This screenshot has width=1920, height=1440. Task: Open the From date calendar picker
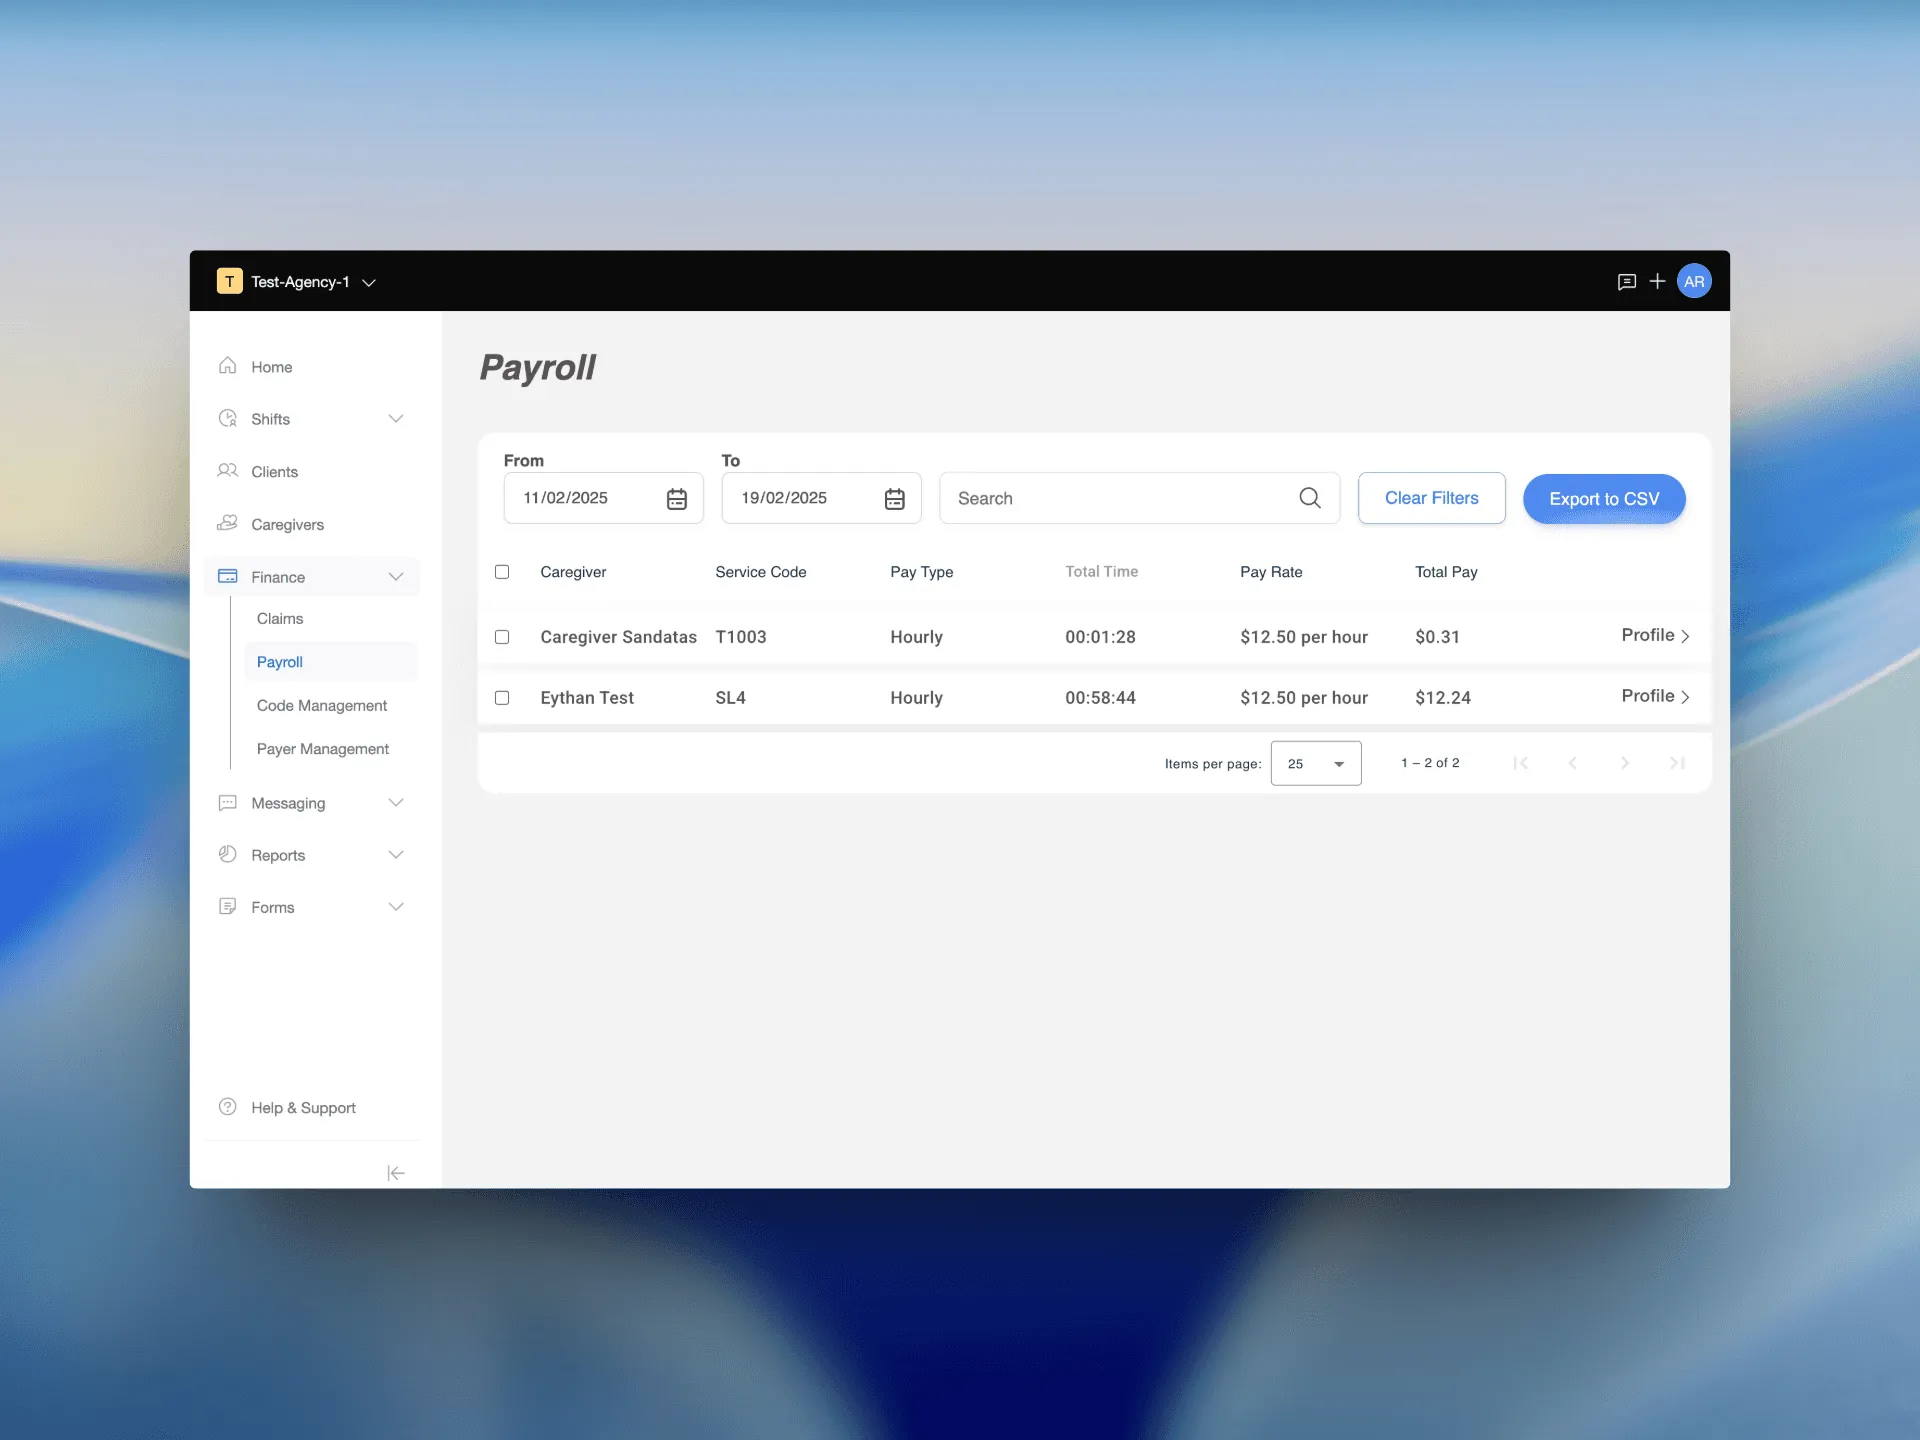click(x=677, y=499)
